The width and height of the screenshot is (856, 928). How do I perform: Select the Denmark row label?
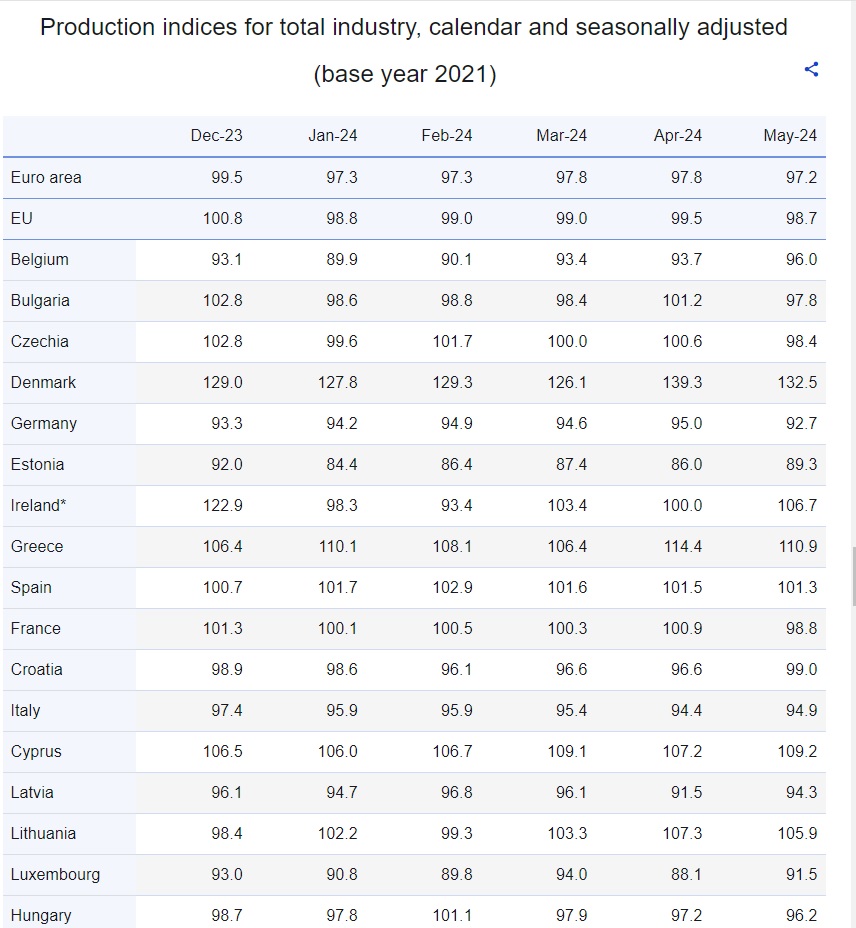43,382
